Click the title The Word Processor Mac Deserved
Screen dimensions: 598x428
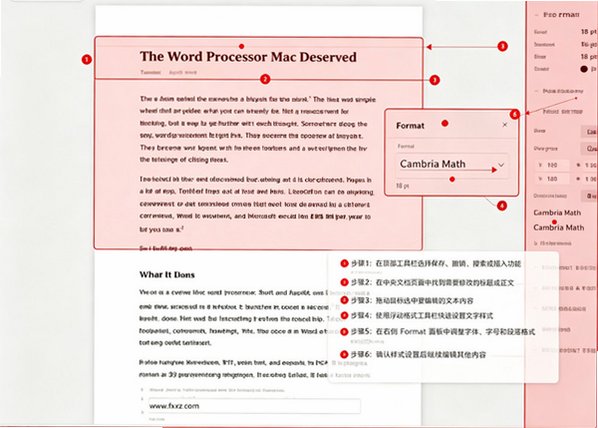click(x=248, y=57)
